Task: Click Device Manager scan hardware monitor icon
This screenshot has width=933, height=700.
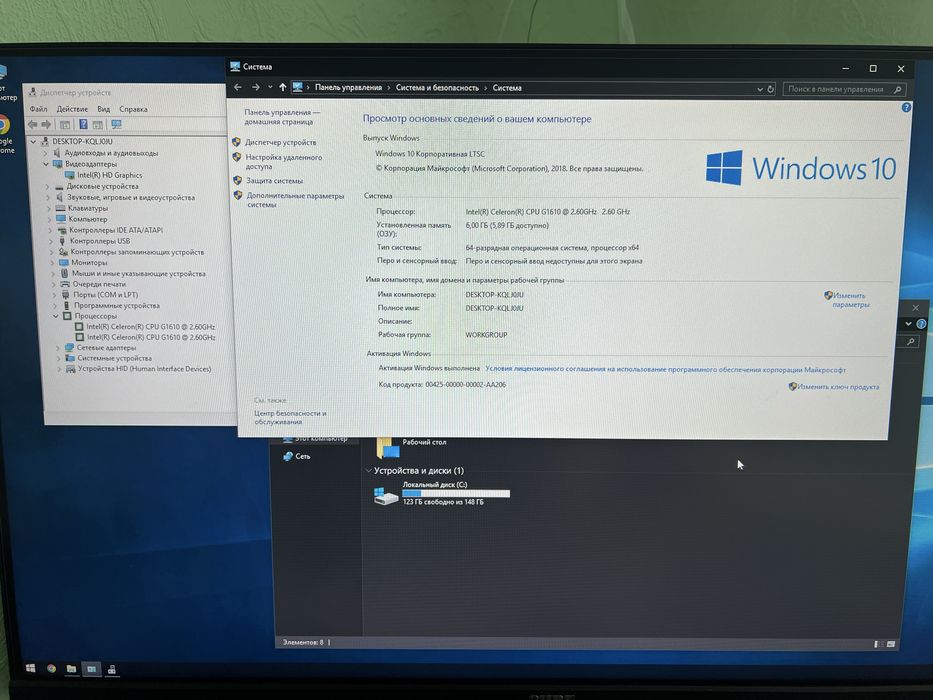Action: pyautogui.click(x=116, y=124)
